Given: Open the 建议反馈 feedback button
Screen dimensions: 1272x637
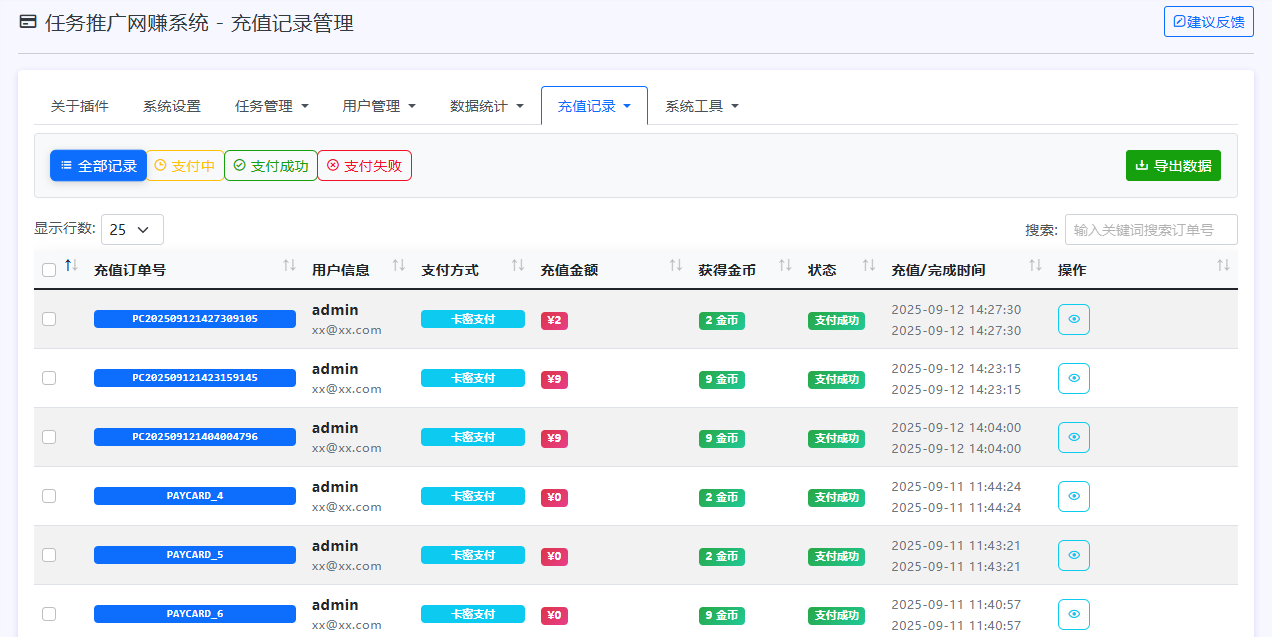Looking at the screenshot, I should point(1208,20).
